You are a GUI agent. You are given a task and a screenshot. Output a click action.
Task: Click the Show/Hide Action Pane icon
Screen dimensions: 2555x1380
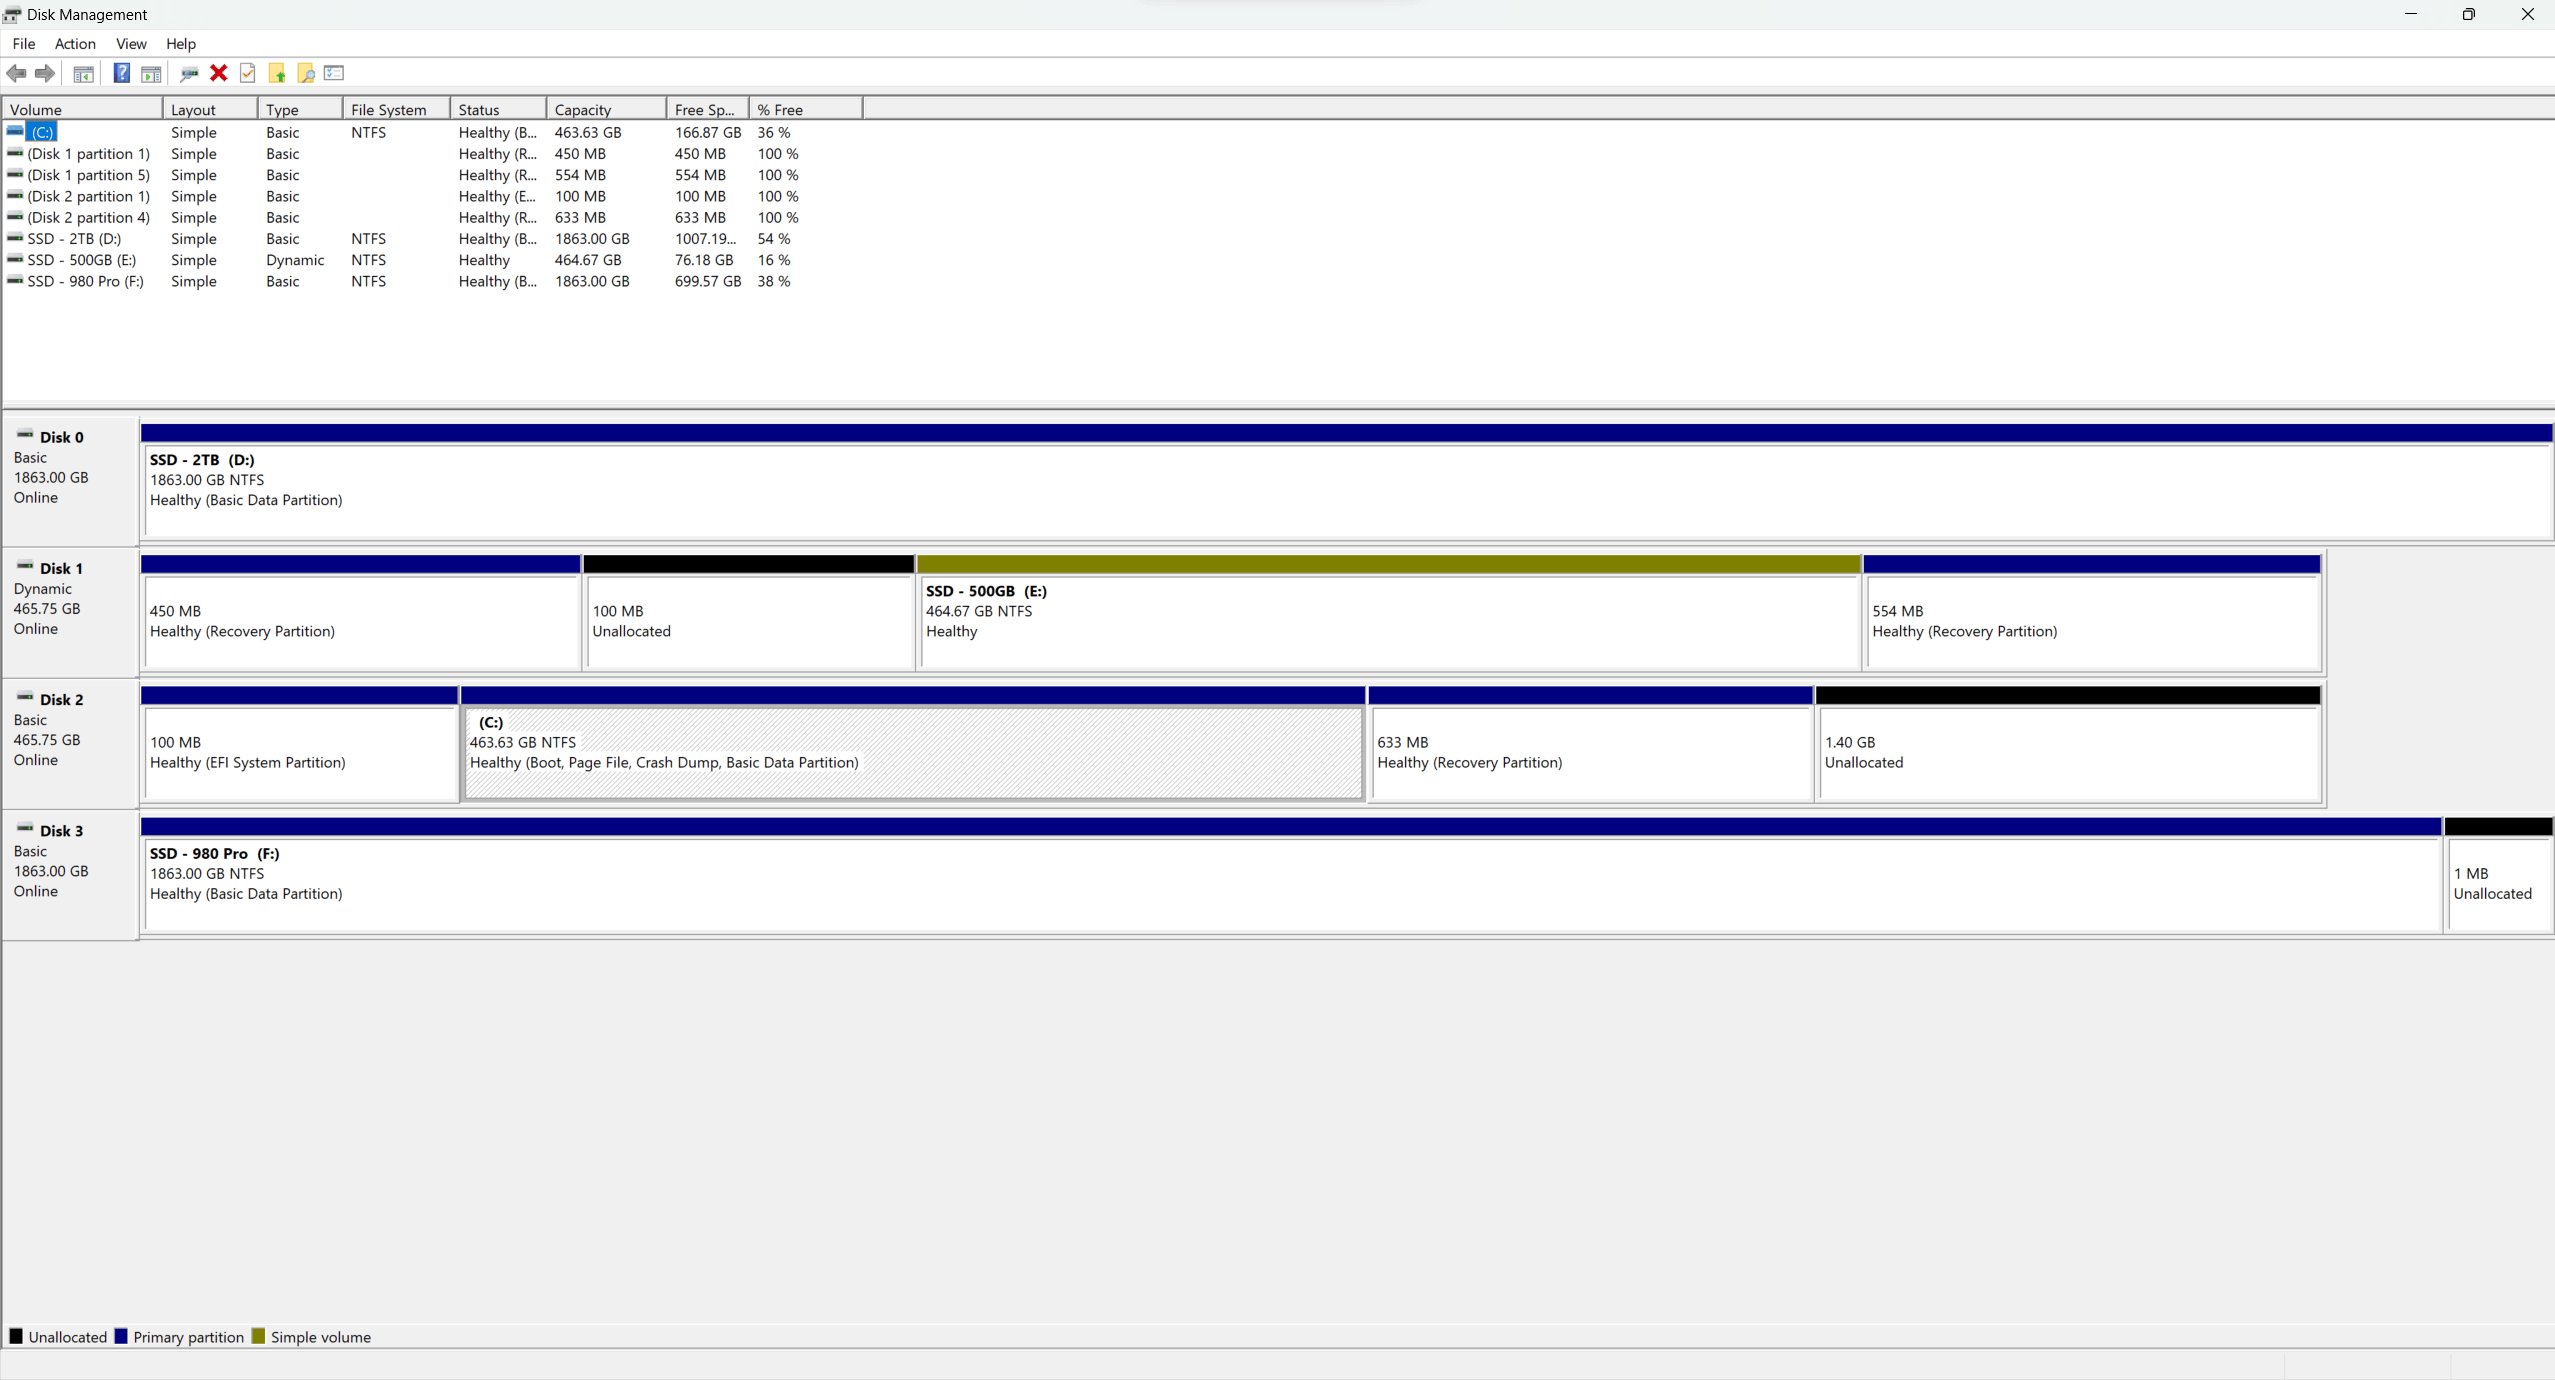click(151, 73)
